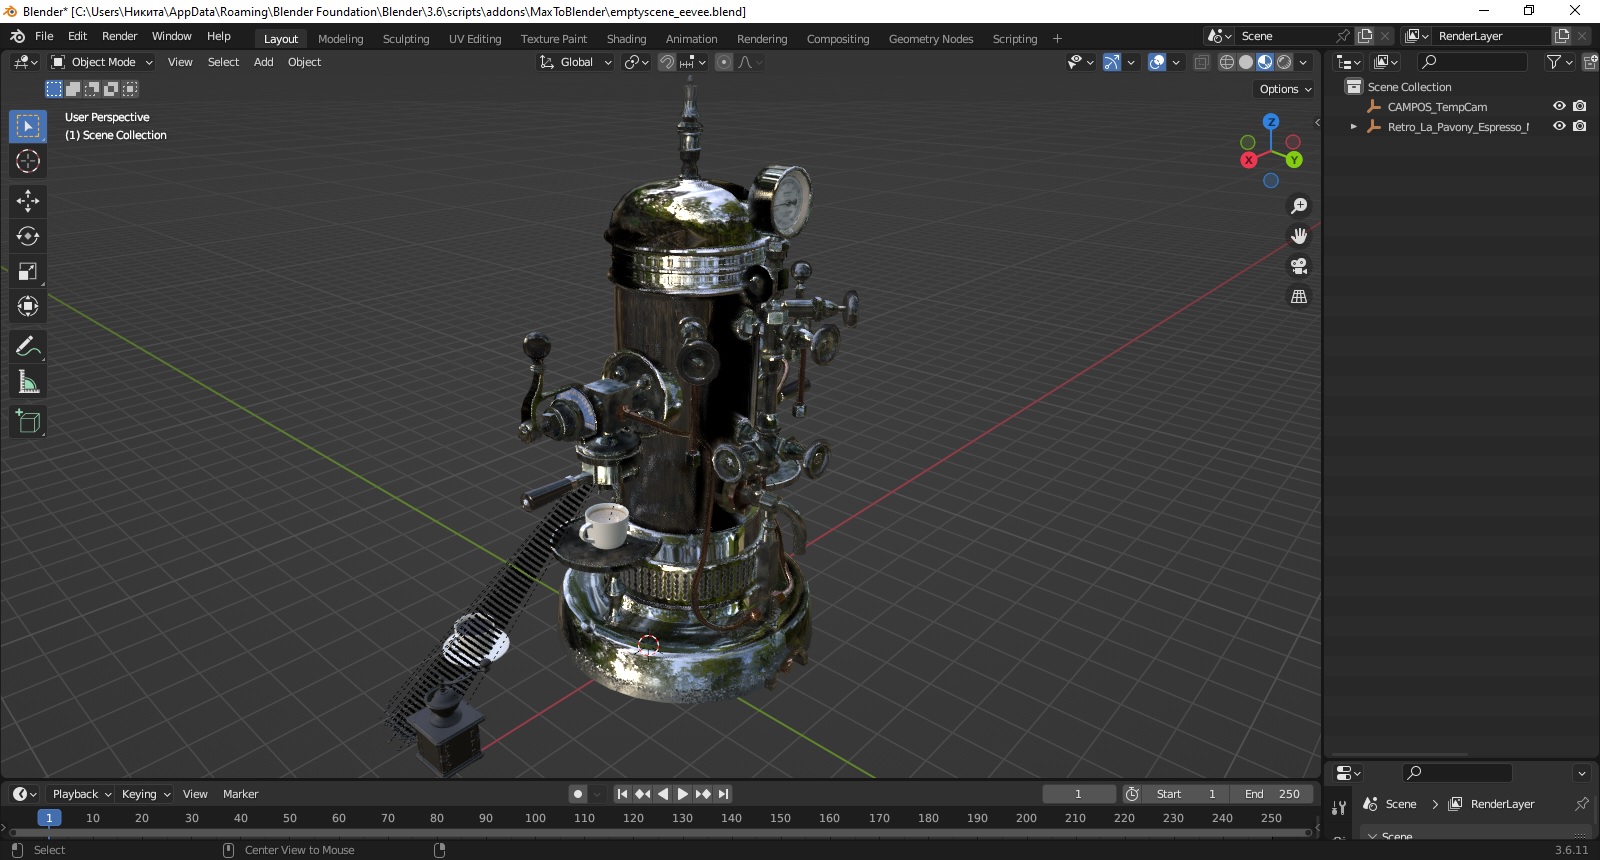Click the End frame field
Screen dimensions: 1600x860
tap(1273, 794)
